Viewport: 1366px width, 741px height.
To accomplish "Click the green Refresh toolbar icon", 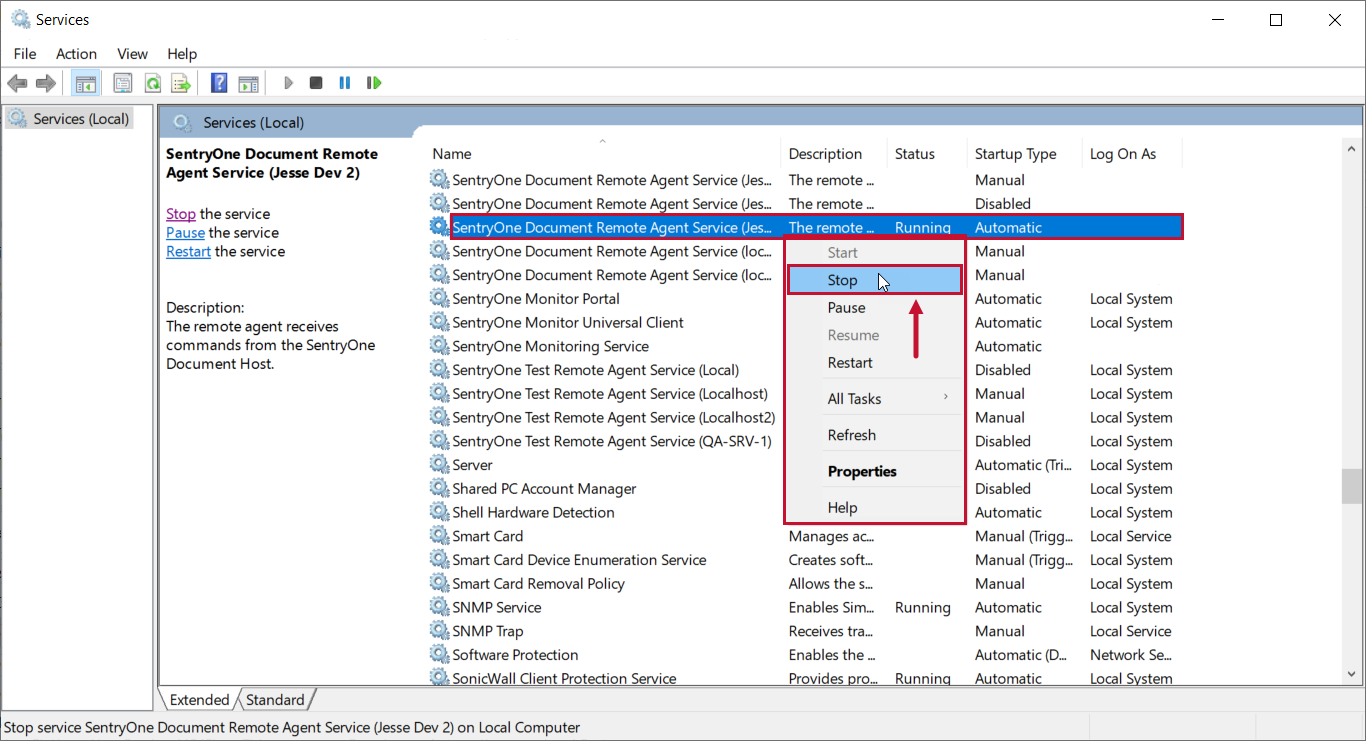I will (152, 83).
